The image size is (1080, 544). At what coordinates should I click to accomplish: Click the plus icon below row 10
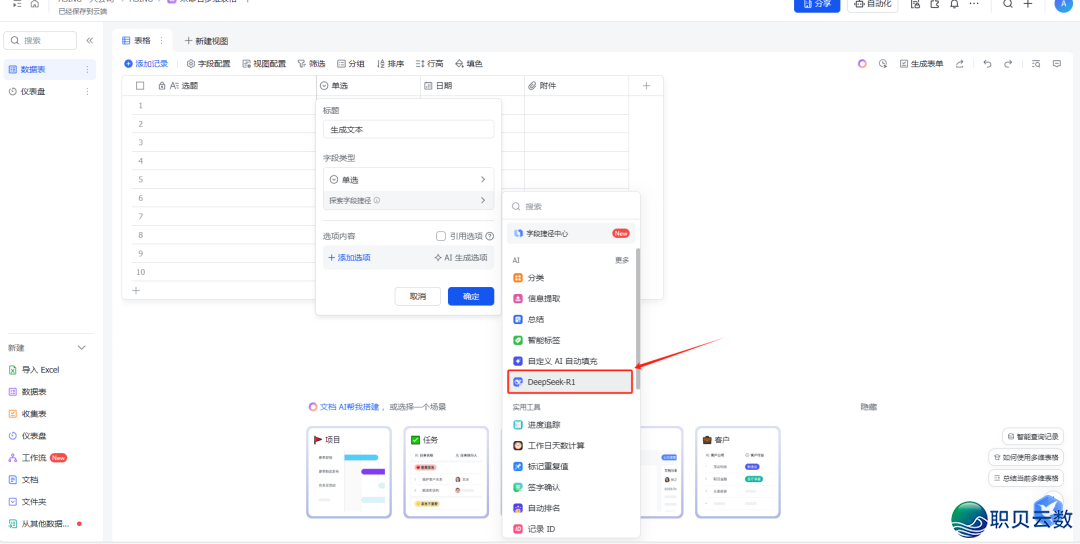[x=136, y=291]
